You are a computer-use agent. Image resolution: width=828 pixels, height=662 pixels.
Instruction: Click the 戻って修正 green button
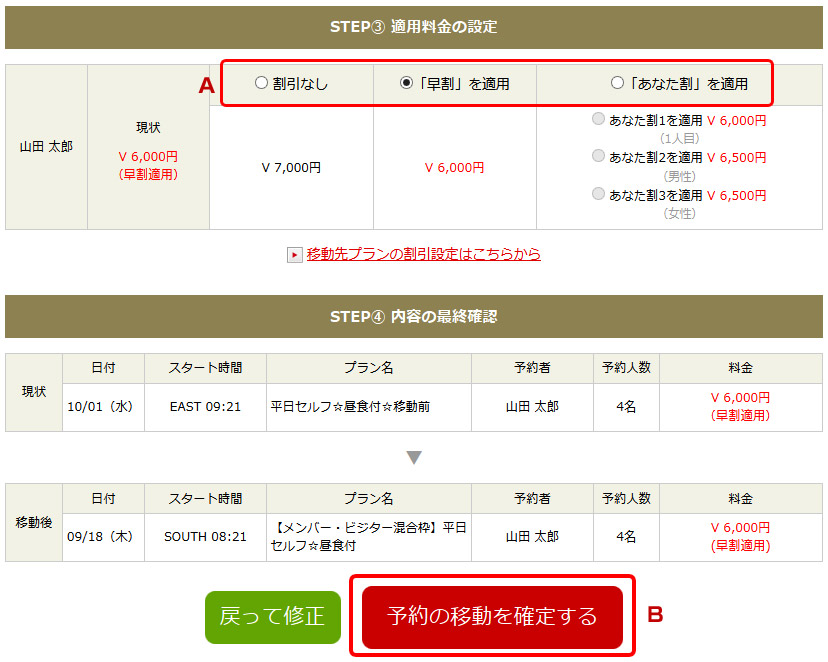pyautogui.click(x=272, y=617)
